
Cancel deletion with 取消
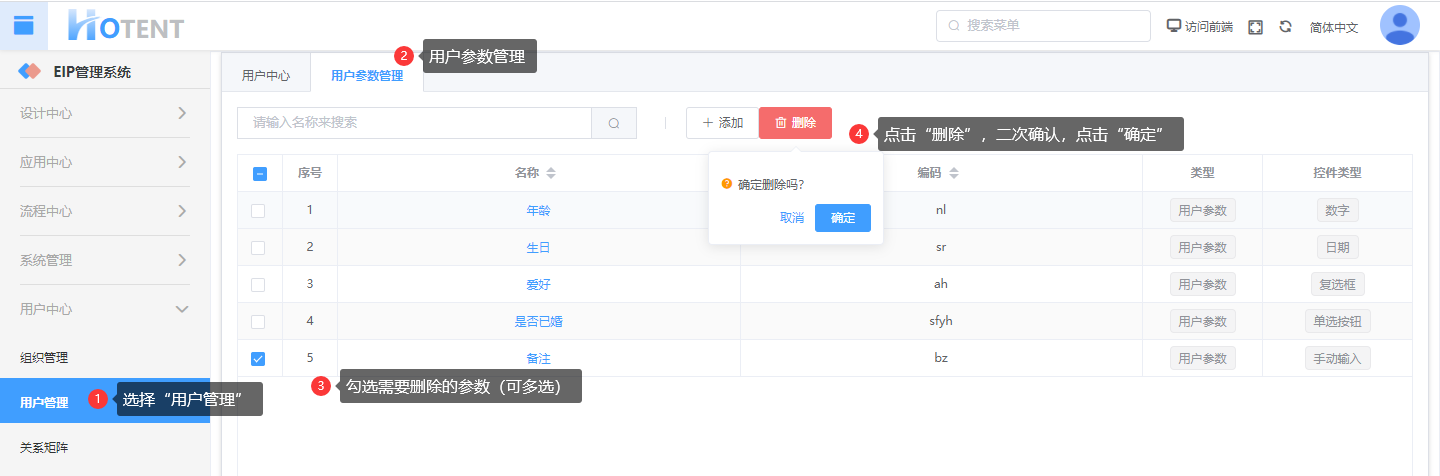click(x=792, y=218)
